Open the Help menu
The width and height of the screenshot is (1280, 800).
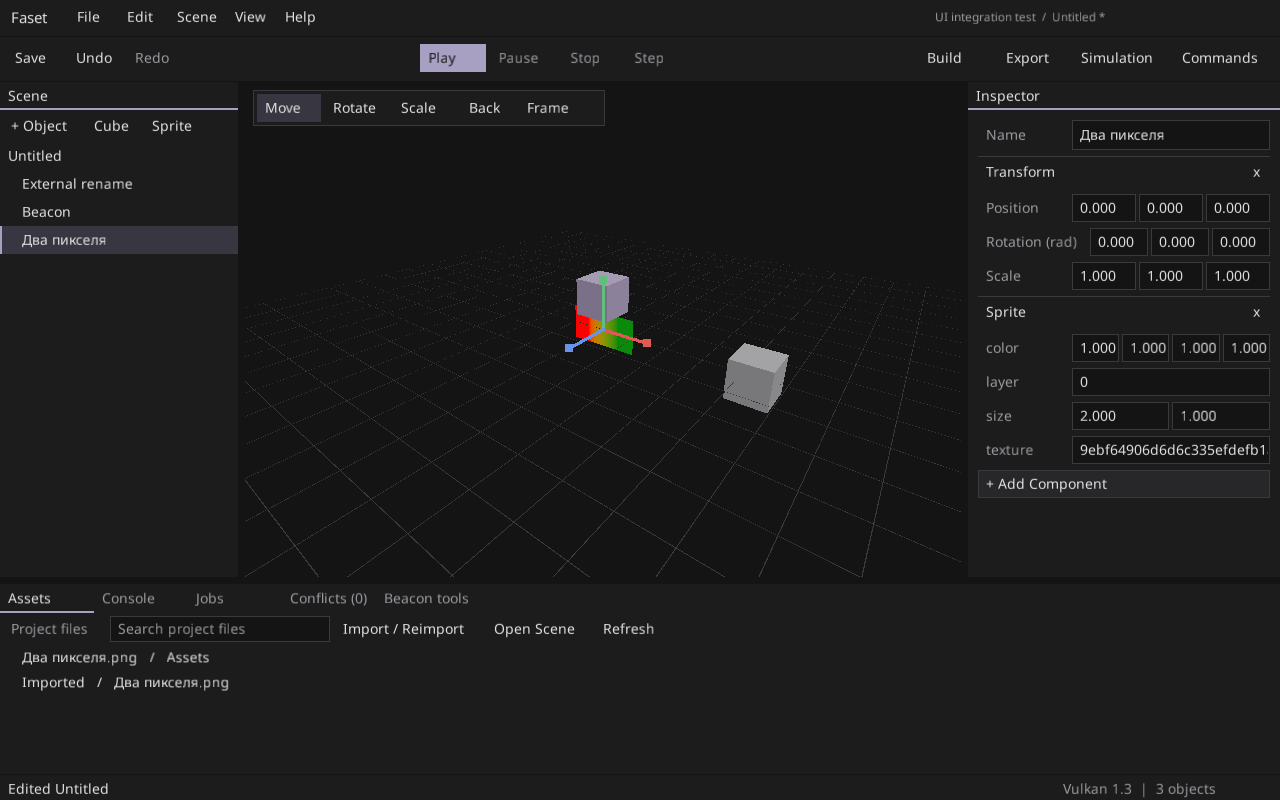(x=300, y=17)
